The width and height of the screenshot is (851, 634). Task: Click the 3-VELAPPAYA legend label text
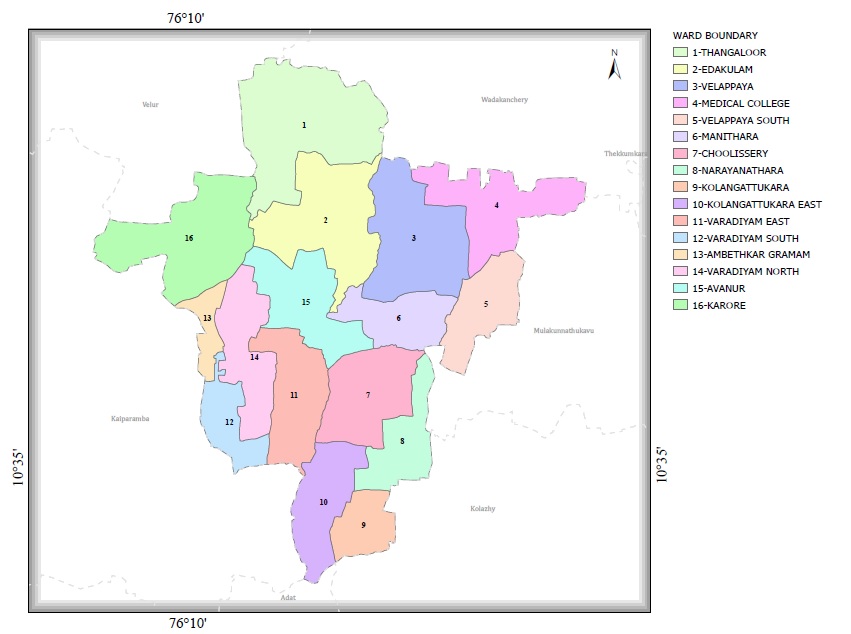(722, 86)
